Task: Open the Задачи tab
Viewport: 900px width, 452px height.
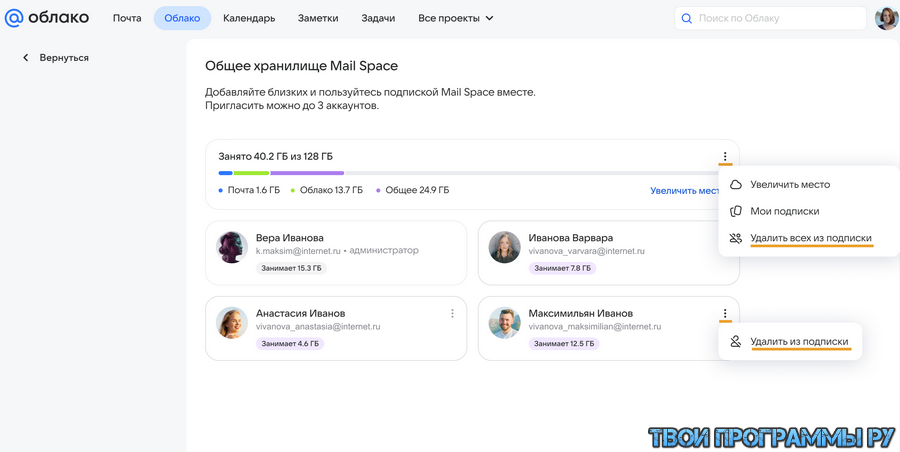Action: (378, 18)
